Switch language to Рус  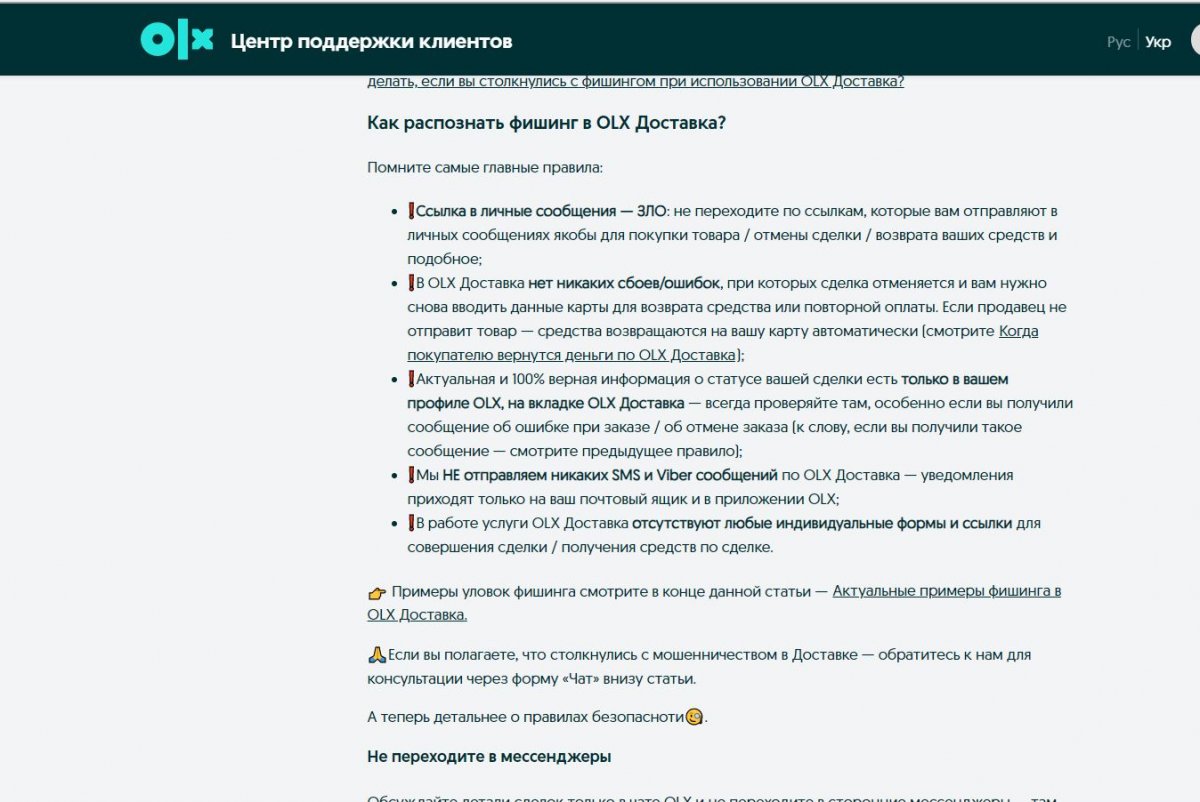(1118, 42)
